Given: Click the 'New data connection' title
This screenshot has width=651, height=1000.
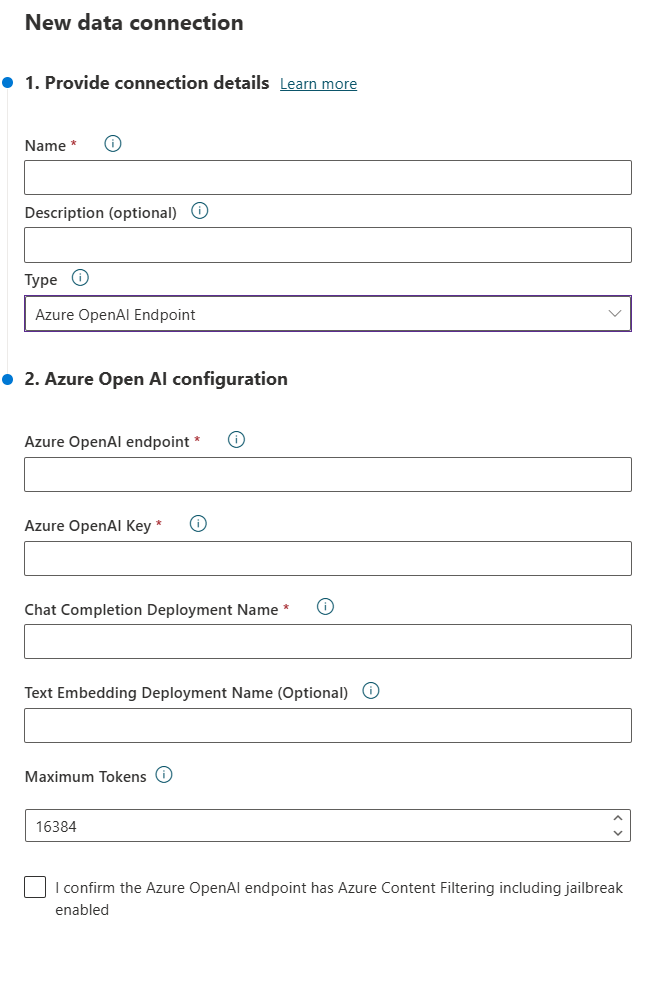Looking at the screenshot, I should pyautogui.click(x=134, y=22).
